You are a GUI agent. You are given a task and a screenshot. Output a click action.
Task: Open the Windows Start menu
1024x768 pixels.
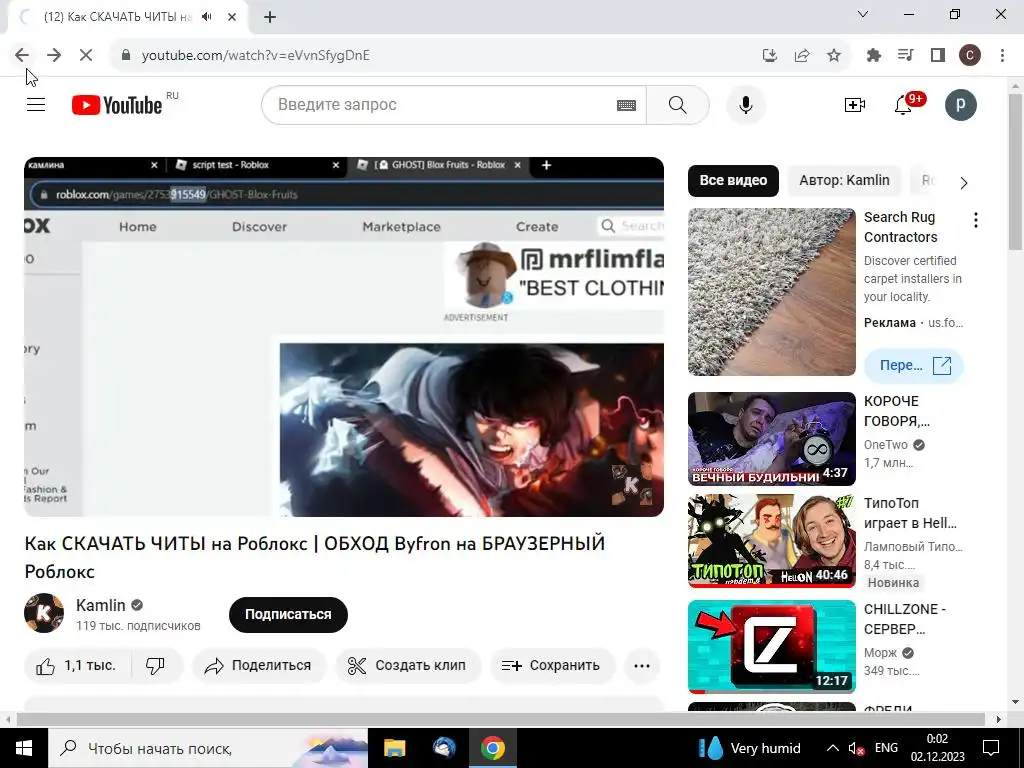point(24,748)
